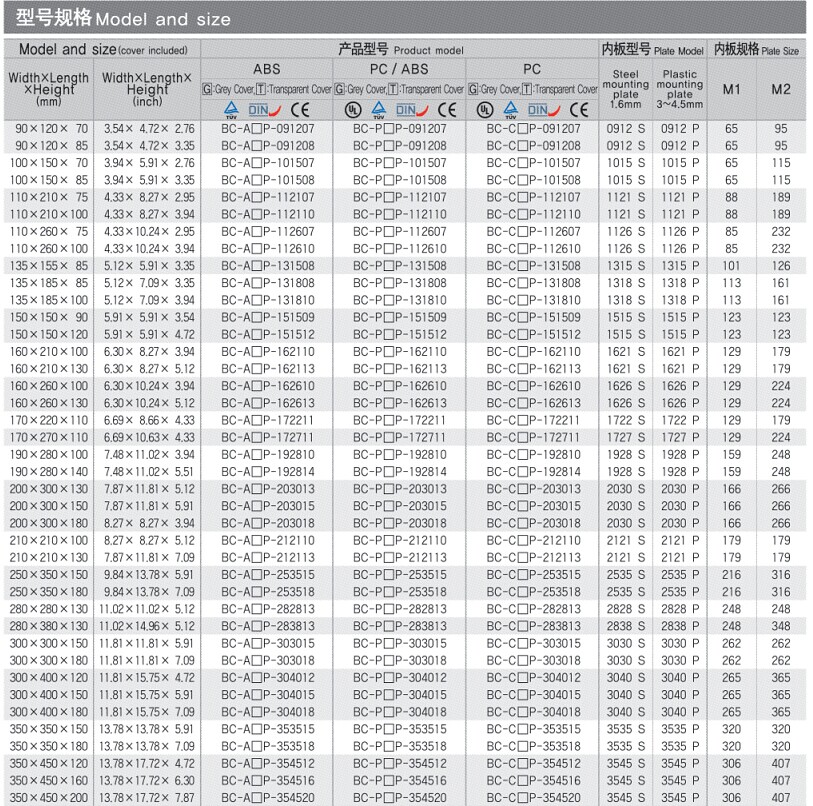This screenshot has width=813, height=806.
Task: Click the inch size '6.69×10.63× 4.33'
Action: click(x=149, y=437)
